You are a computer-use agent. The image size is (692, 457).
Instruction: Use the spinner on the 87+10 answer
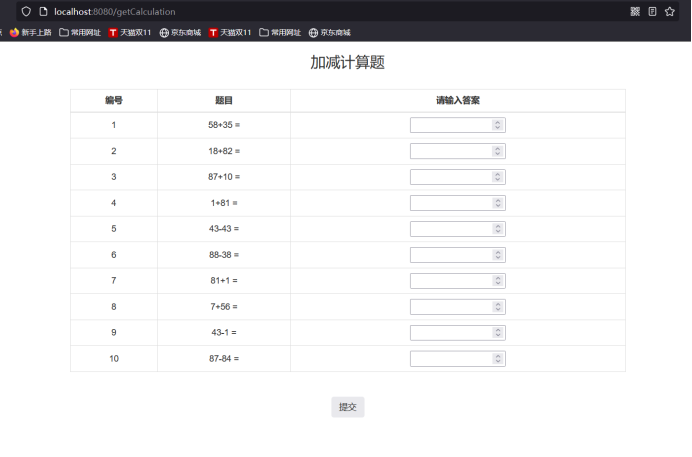pos(498,177)
